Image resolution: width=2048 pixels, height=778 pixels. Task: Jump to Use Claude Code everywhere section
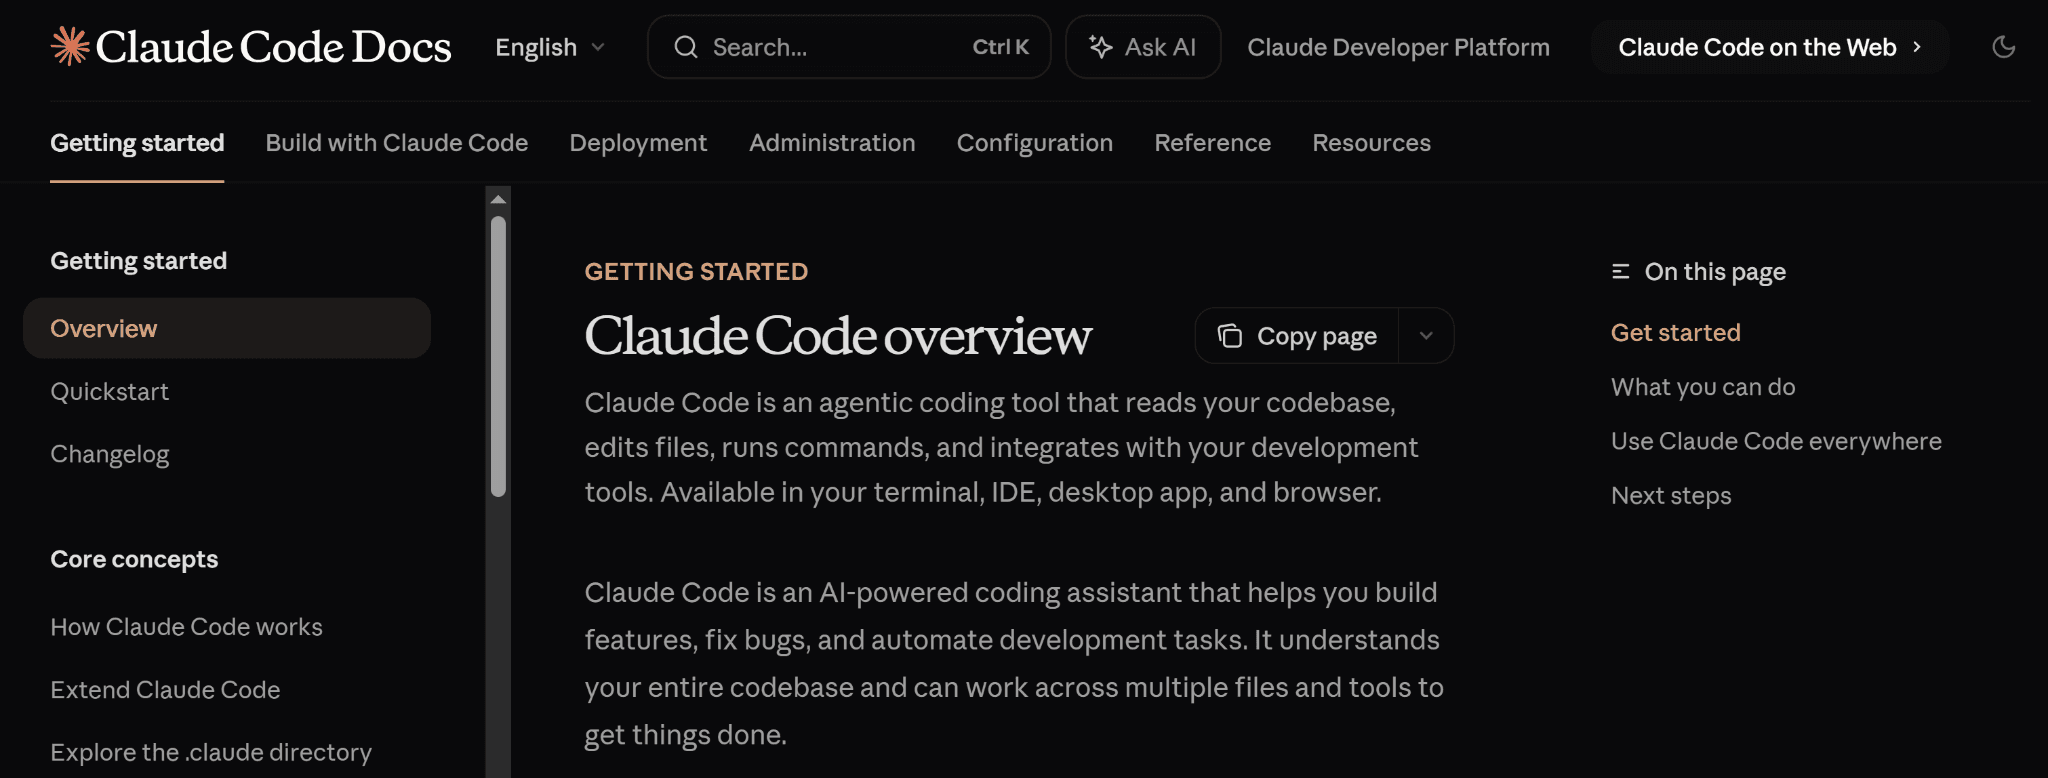click(1776, 441)
